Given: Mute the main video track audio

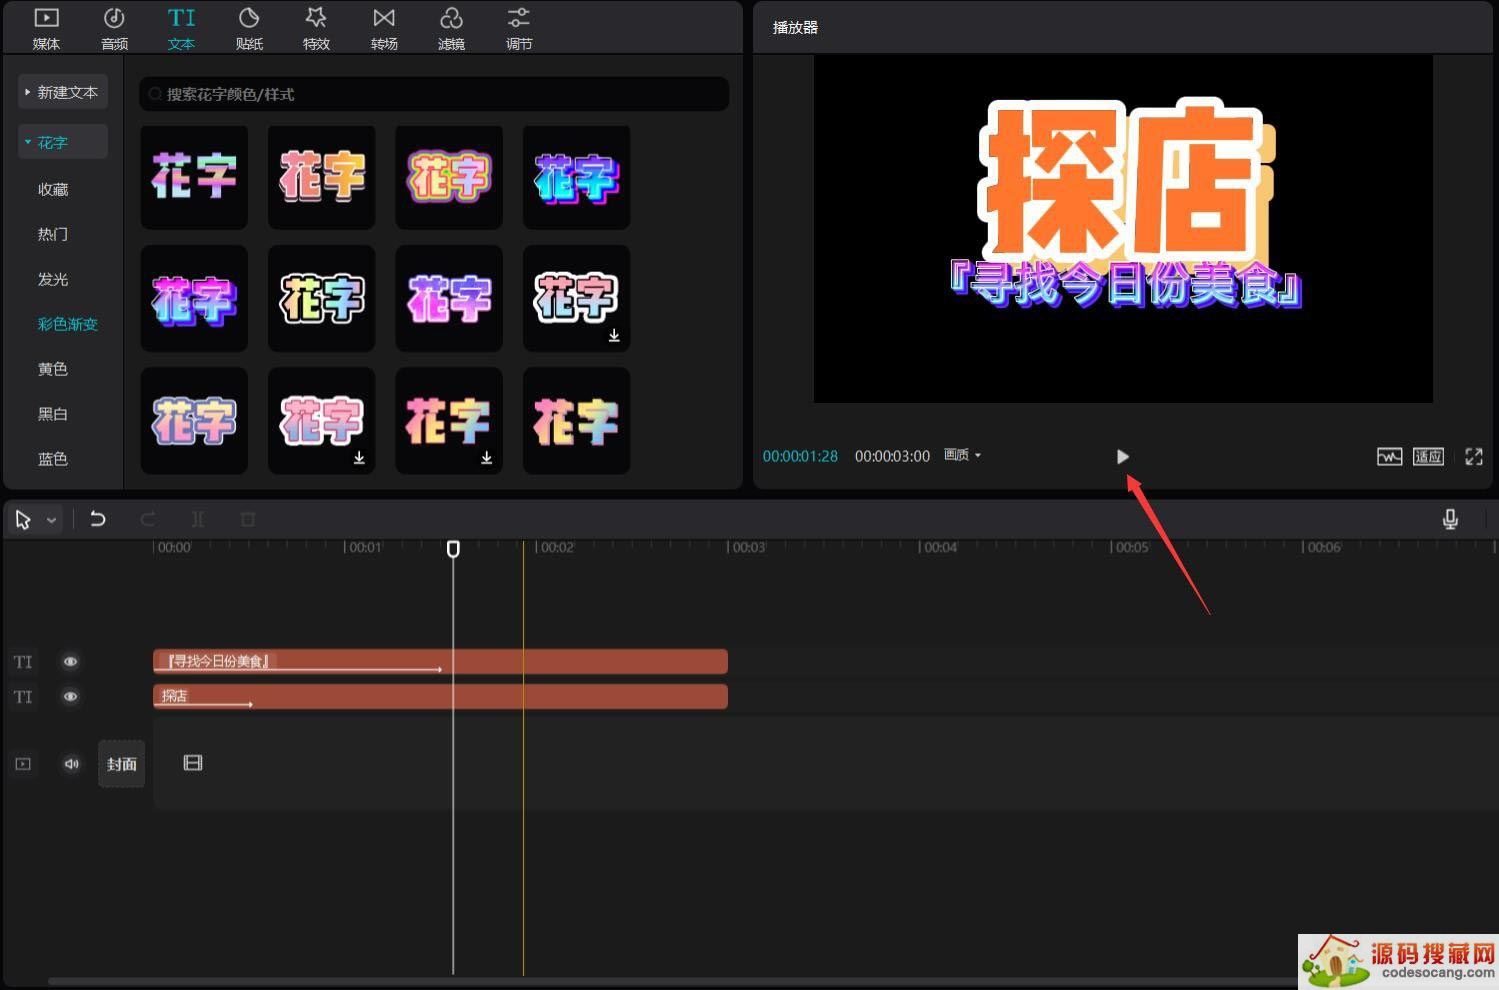Looking at the screenshot, I should (71, 764).
